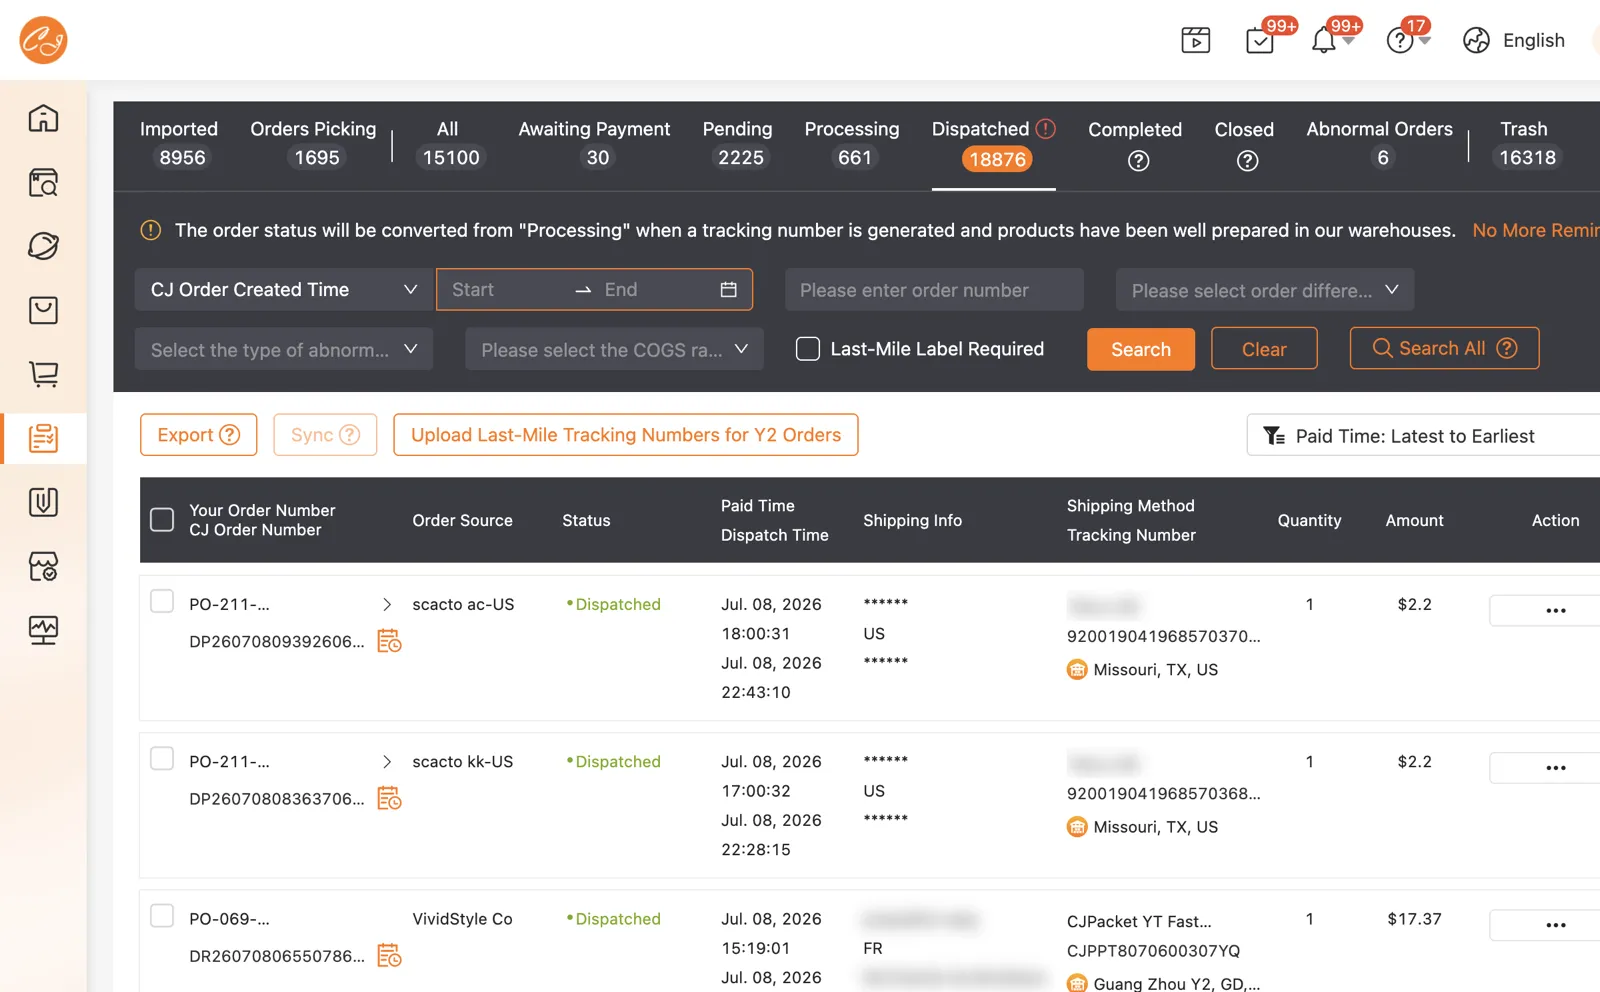Open the cart sidebar icon
Image resolution: width=1600 pixels, height=992 pixels.
(x=43, y=374)
